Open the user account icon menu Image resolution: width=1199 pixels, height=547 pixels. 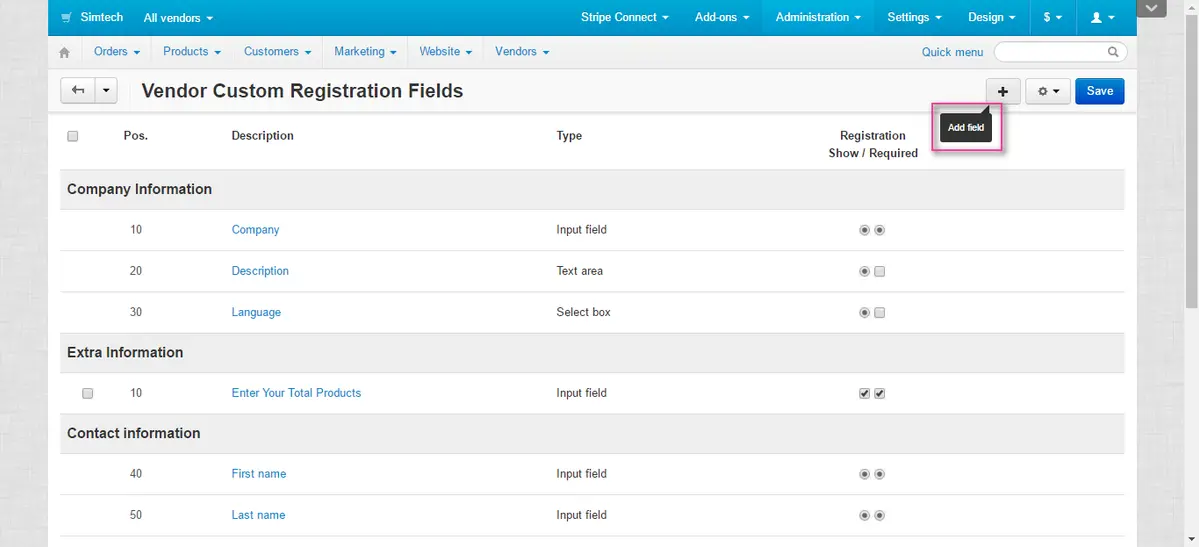coord(1102,17)
